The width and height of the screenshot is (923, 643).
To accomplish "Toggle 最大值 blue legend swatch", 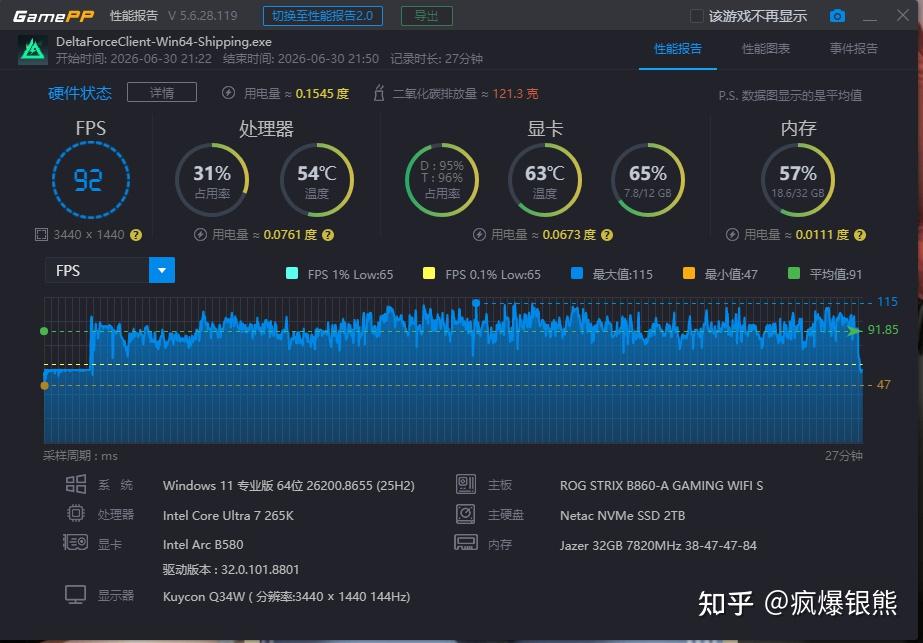I will click(x=577, y=273).
